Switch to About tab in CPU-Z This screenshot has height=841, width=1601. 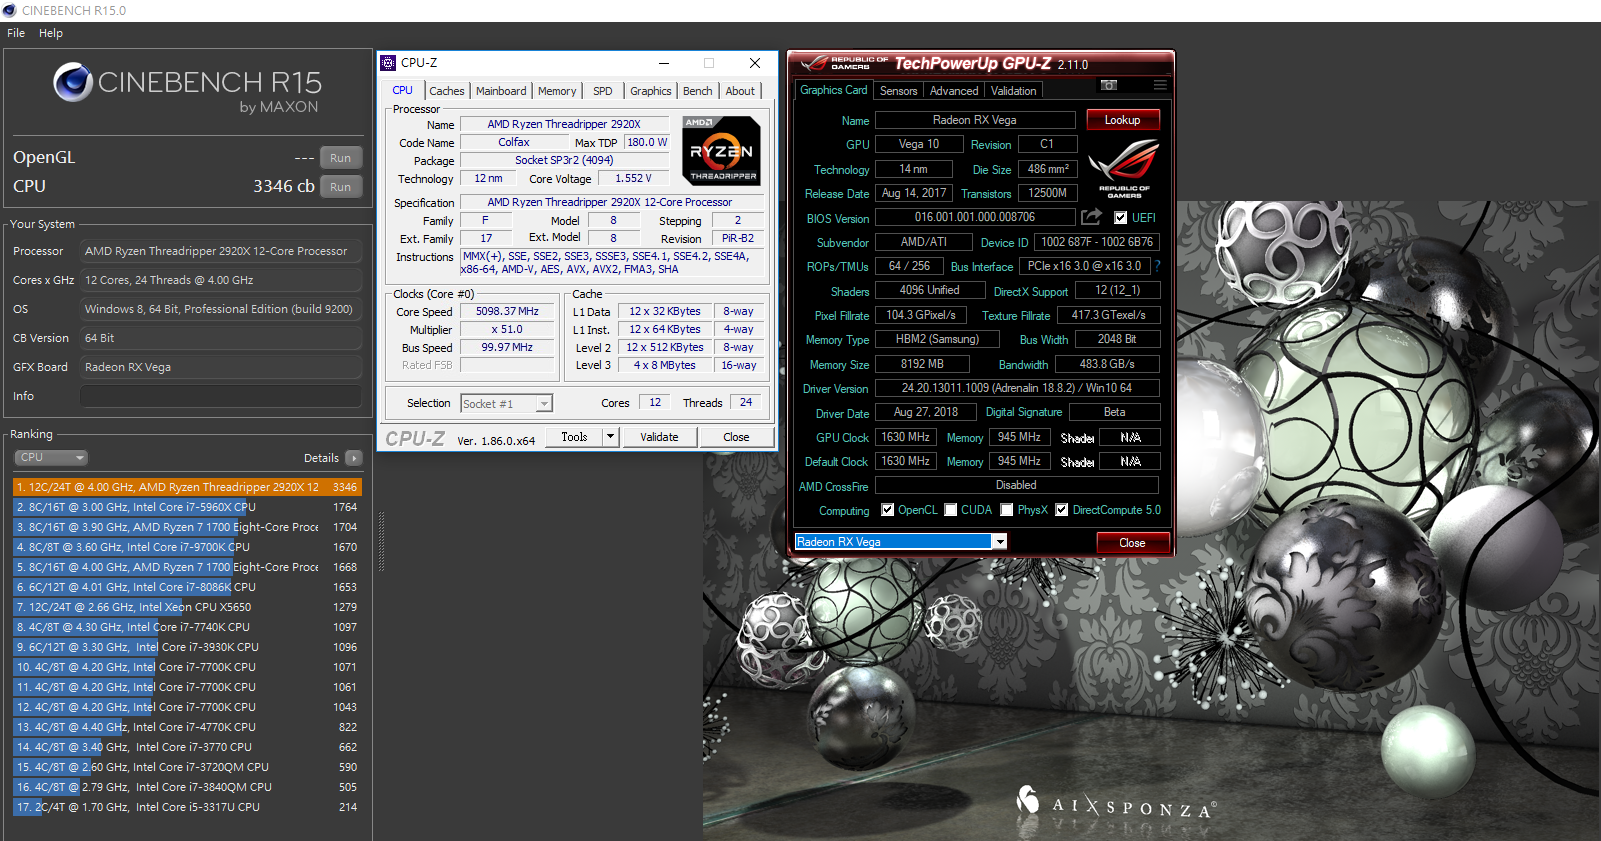740,91
